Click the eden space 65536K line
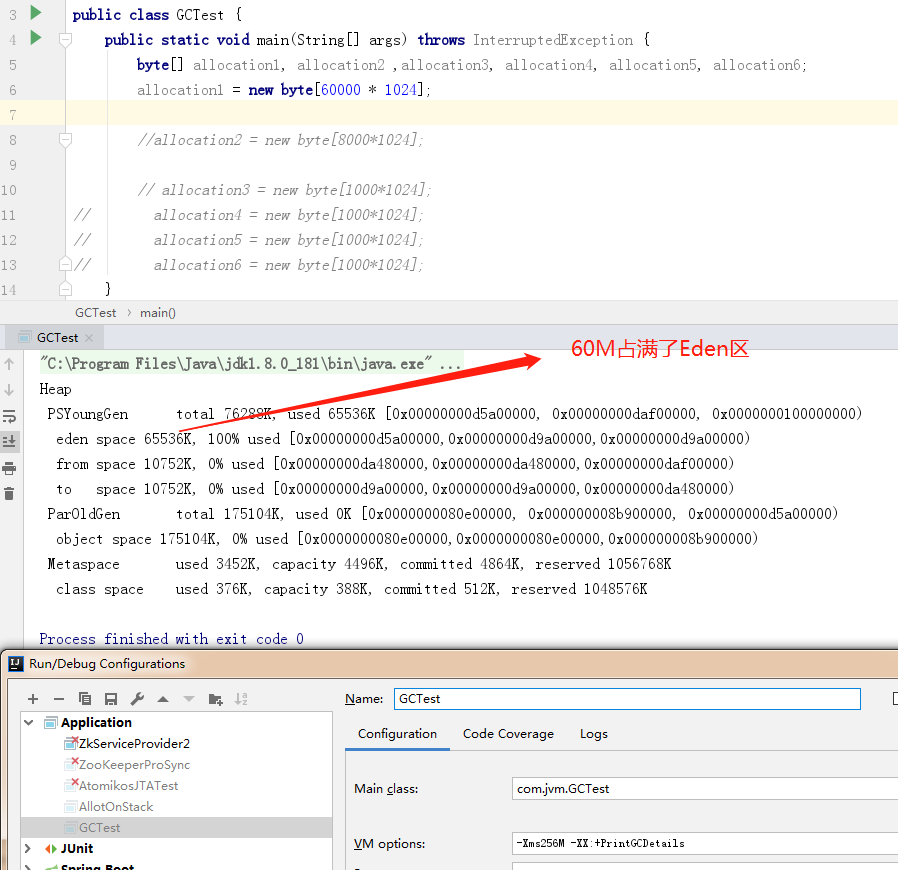Screen dimensions: 898x870 [403, 439]
